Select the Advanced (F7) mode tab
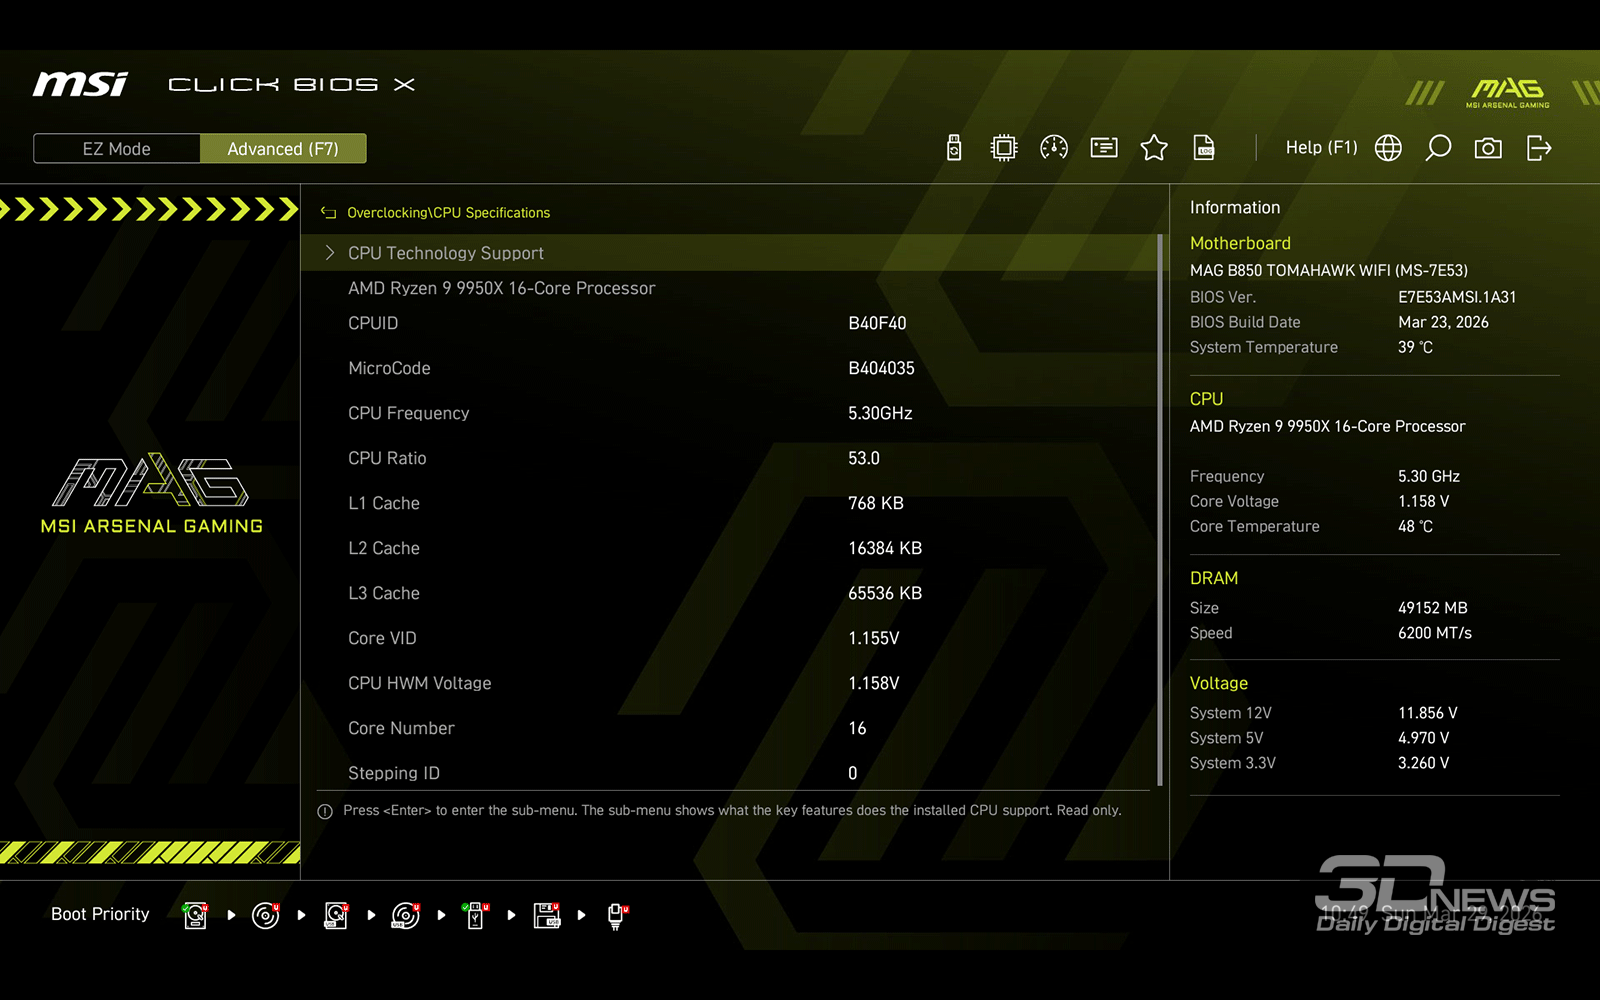Image resolution: width=1600 pixels, height=1000 pixels. (283, 149)
